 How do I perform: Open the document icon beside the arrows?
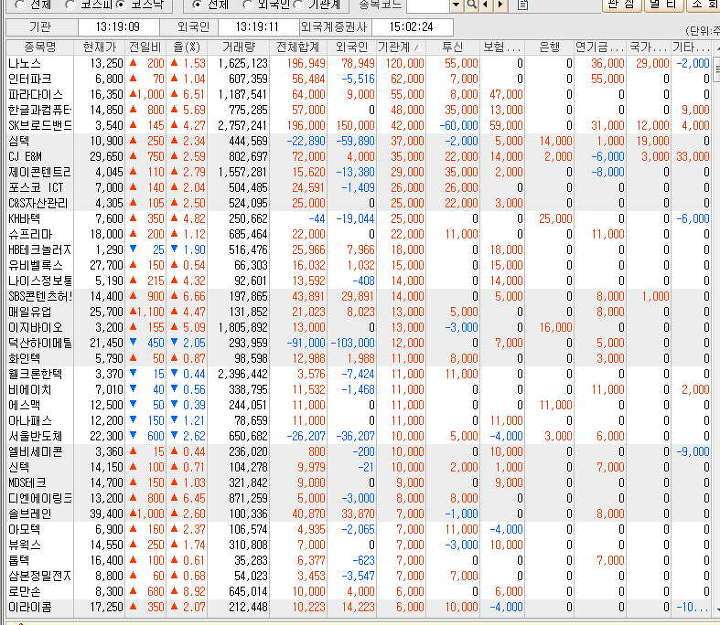pyautogui.click(x=523, y=5)
